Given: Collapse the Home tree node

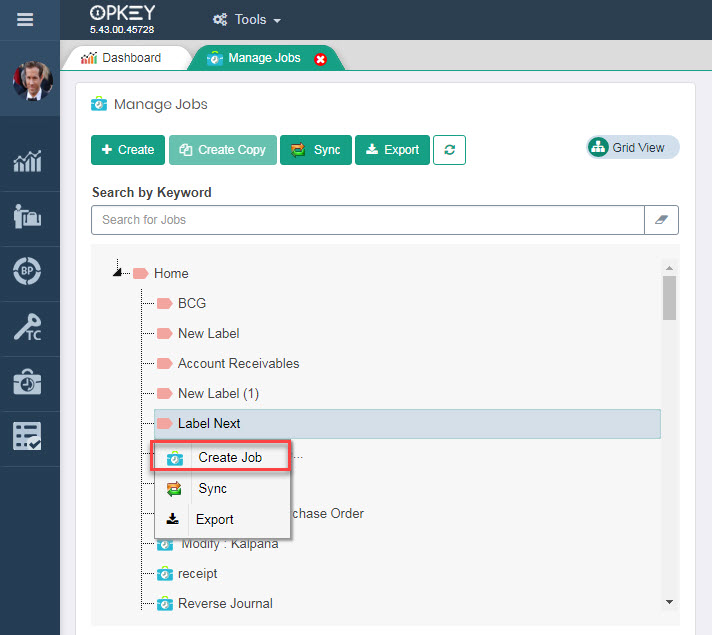Looking at the screenshot, I should pyautogui.click(x=118, y=272).
